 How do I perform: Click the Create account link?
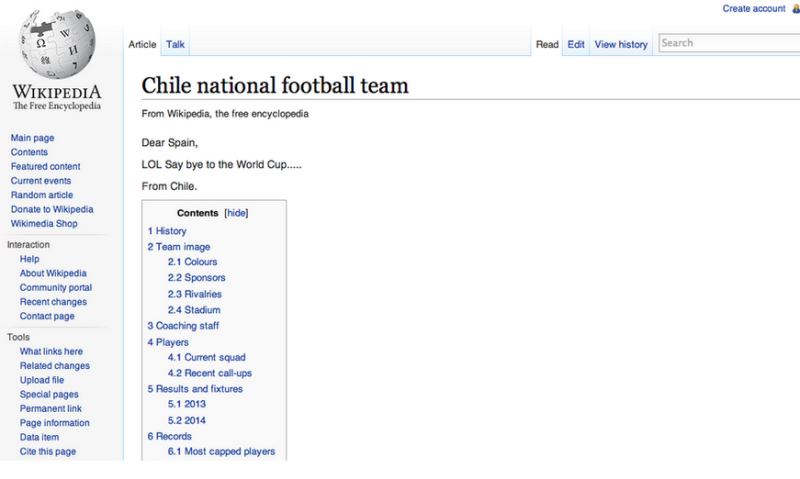[x=754, y=9]
